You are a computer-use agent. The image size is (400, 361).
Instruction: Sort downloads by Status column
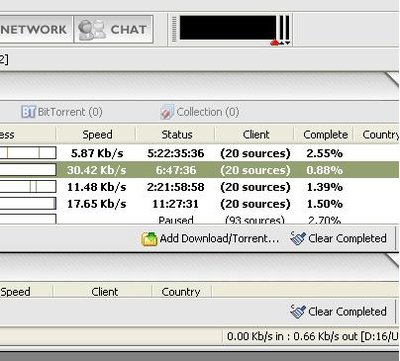click(177, 135)
